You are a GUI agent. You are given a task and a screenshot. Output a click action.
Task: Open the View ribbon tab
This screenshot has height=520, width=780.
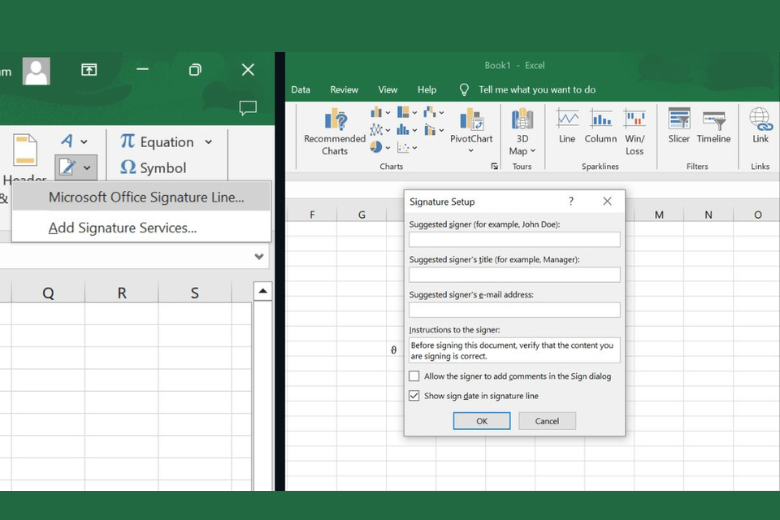point(388,90)
